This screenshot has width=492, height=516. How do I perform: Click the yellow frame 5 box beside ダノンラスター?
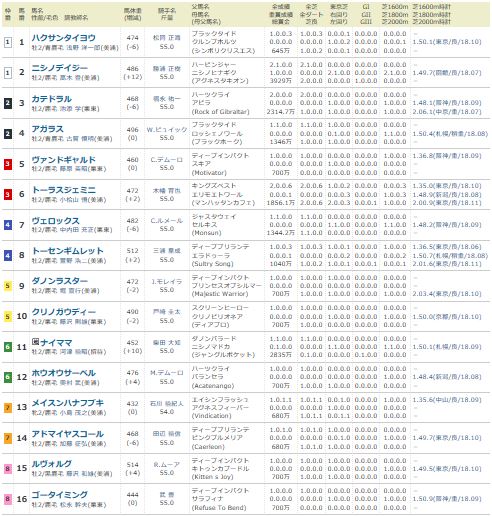pos(8,286)
